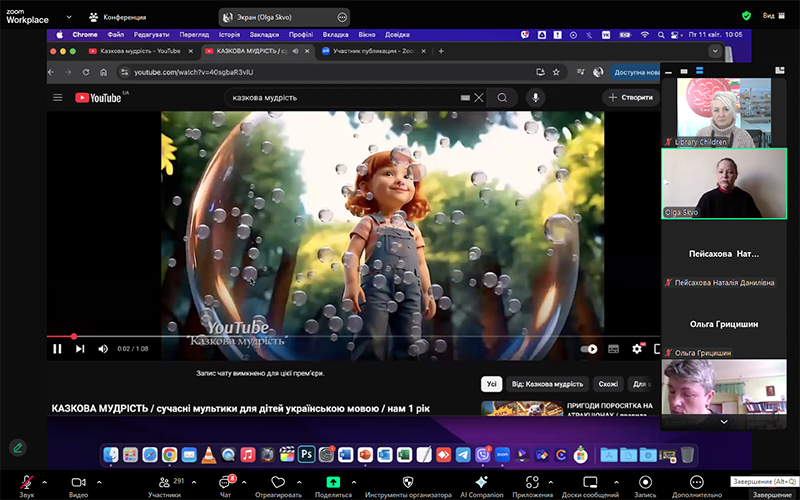Screen dimensions: 800x500
Task: Skip to next YouTube video
Action: tap(80, 349)
